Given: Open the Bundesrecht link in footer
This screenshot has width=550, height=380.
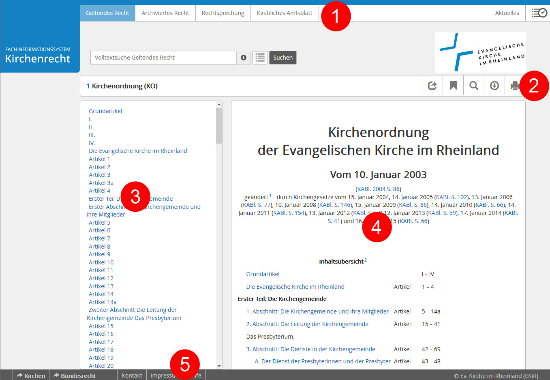Looking at the screenshot, I should coord(74,375).
